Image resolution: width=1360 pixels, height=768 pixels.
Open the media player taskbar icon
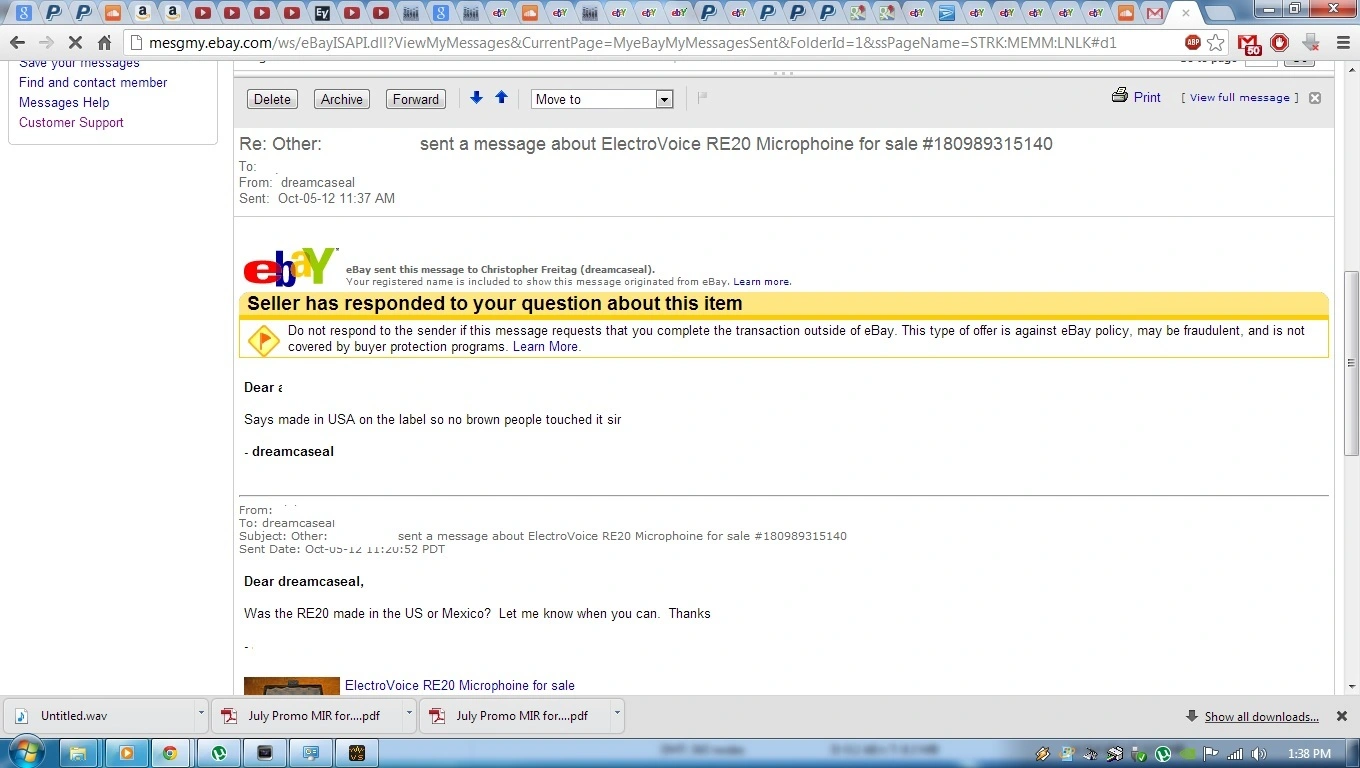[x=126, y=753]
